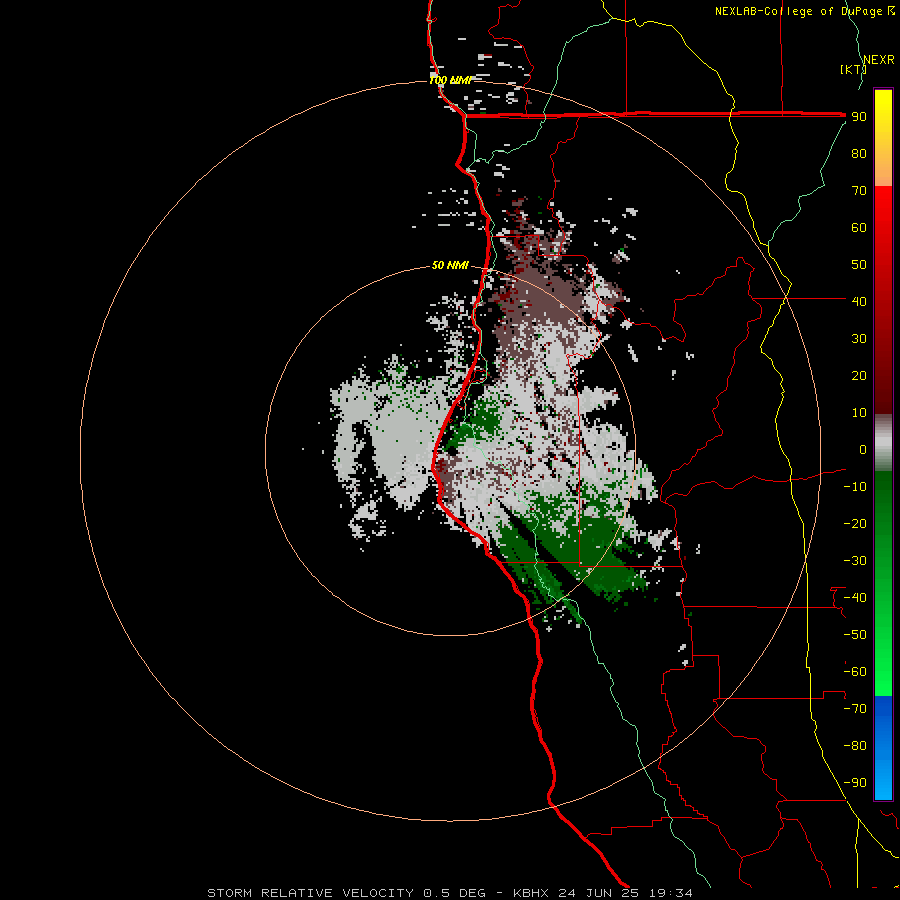This screenshot has height=900, width=900.
Task: Select the positive 10 scale label
Action: coord(859,413)
